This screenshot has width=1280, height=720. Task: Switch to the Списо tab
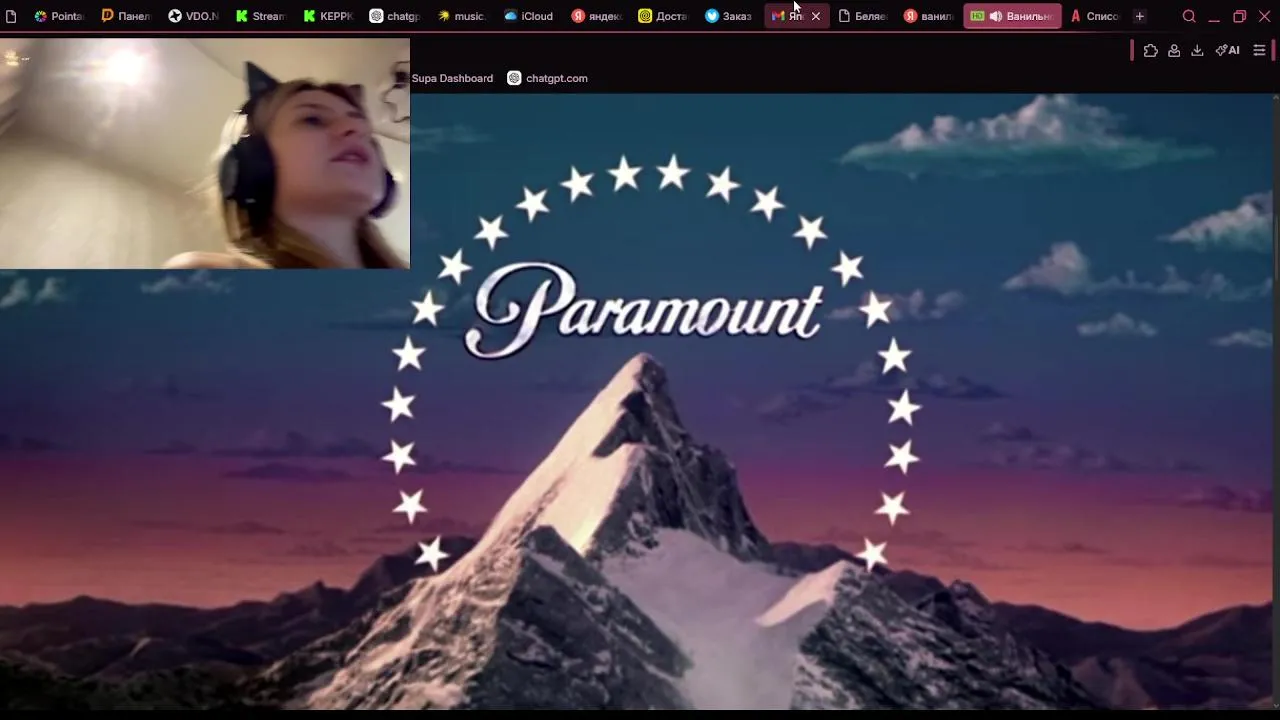[1095, 16]
